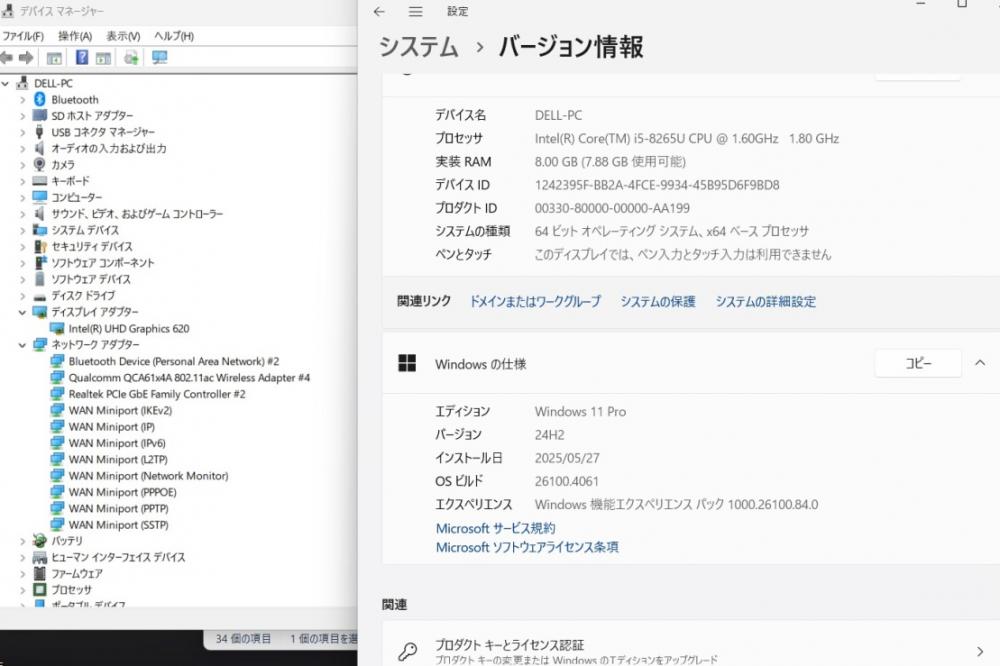Select WAN Miniport (L2TP) entry
The width and height of the screenshot is (1000, 666).
[x=118, y=459]
